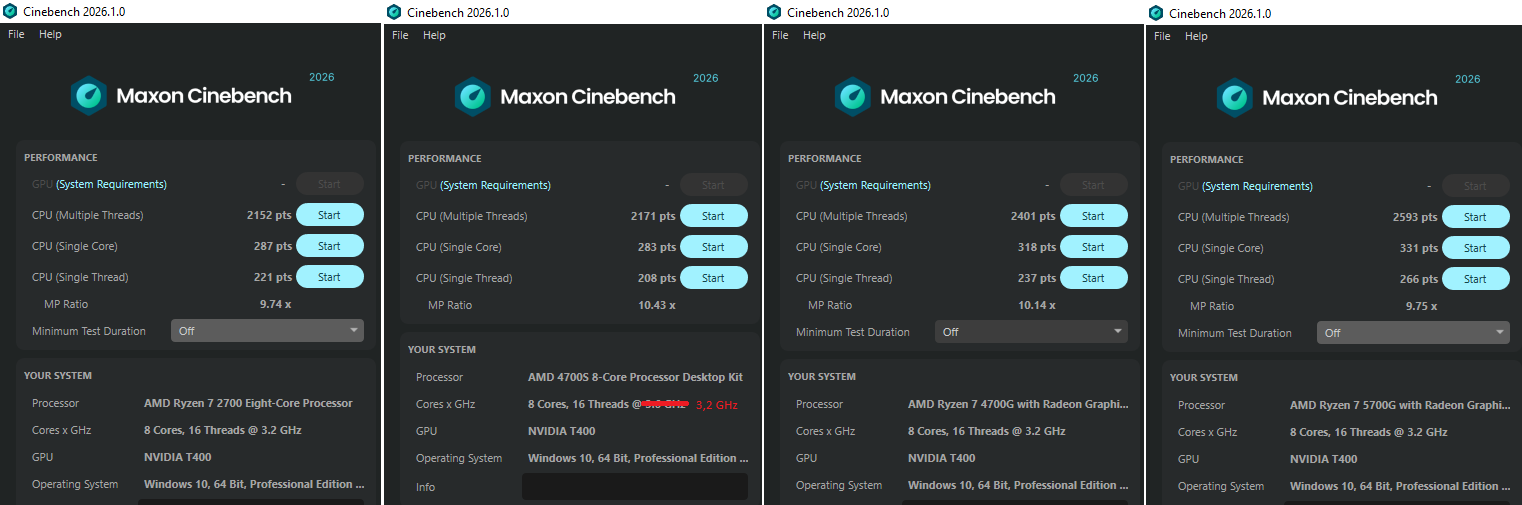
Task: Open the Help menu in the Ryzen 7 5700G window
Action: click(1196, 36)
